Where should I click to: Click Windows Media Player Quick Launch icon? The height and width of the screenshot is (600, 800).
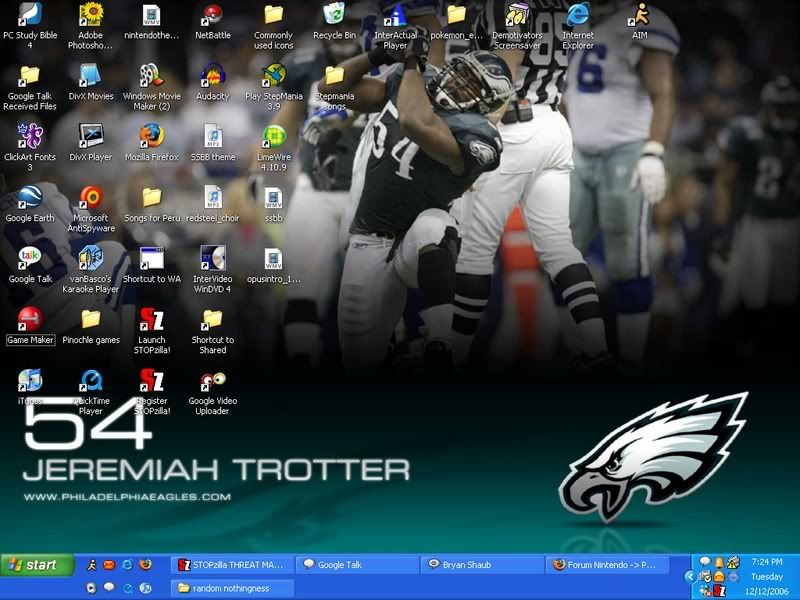click(x=91, y=588)
